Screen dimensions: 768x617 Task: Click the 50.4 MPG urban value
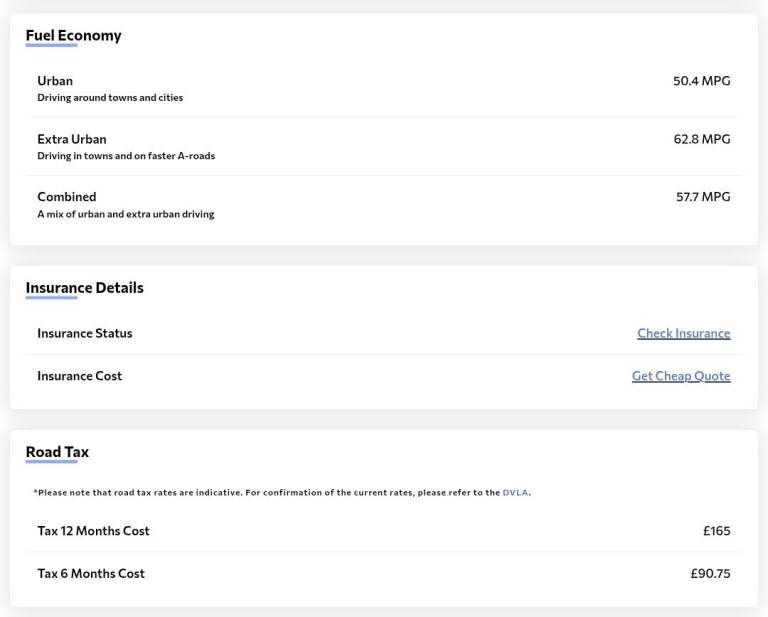coord(701,81)
